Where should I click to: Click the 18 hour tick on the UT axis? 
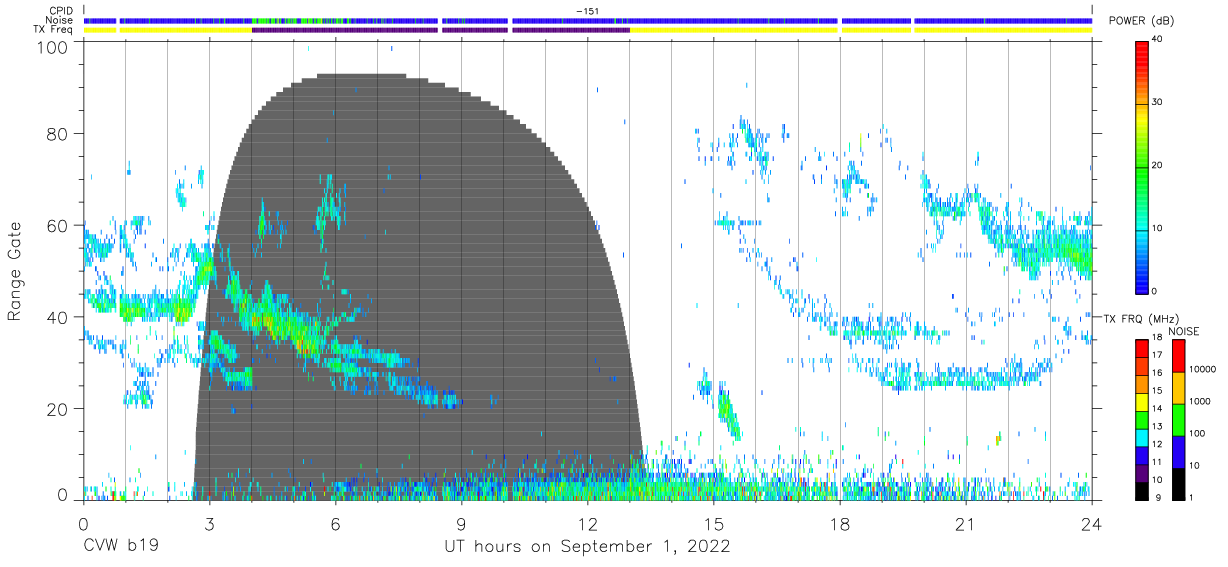[x=840, y=523]
